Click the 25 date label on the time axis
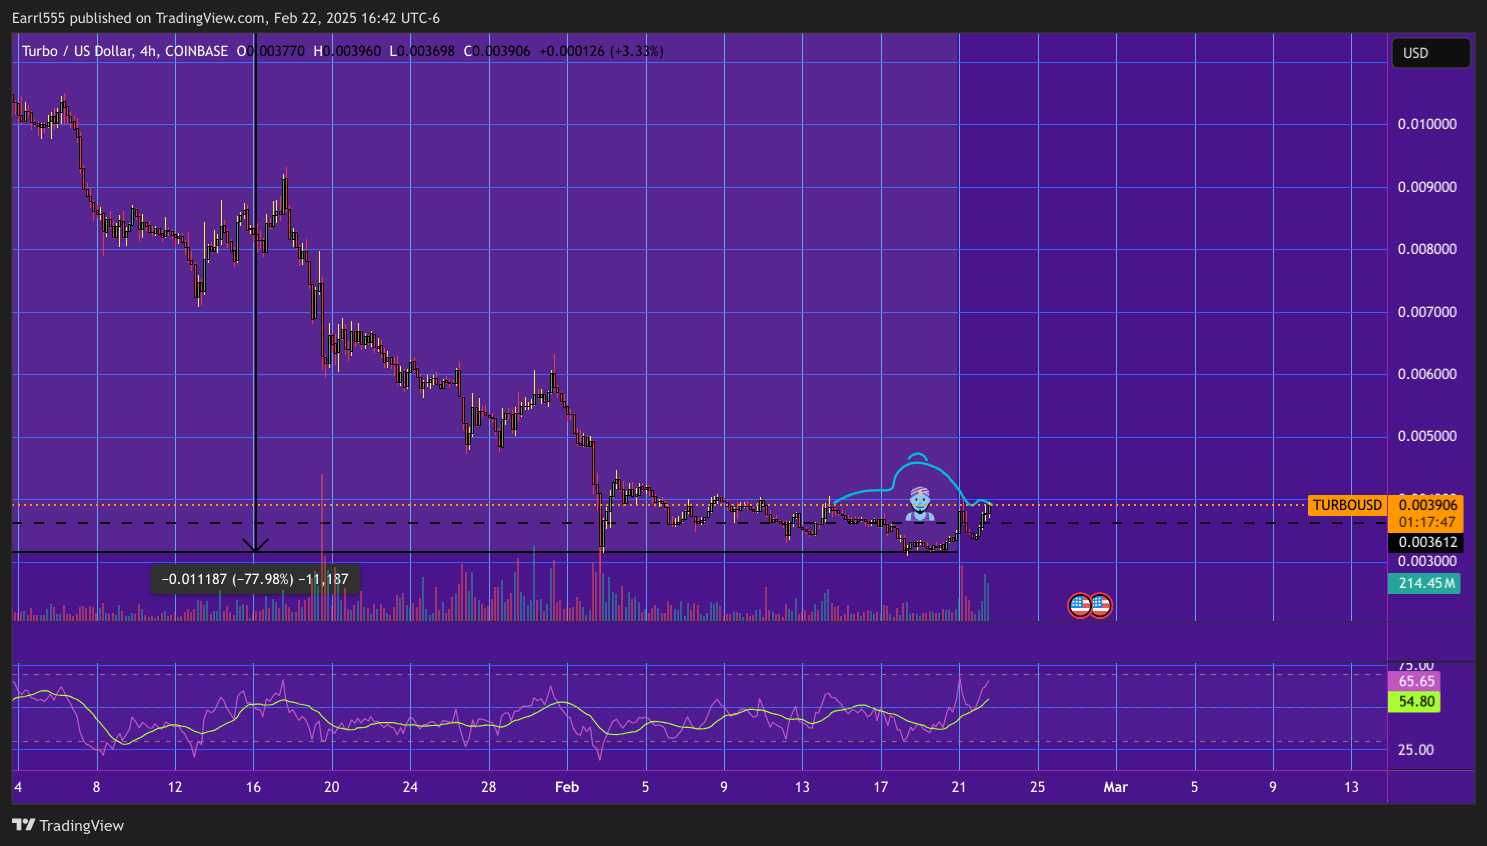This screenshot has width=1487, height=846. 1038,787
